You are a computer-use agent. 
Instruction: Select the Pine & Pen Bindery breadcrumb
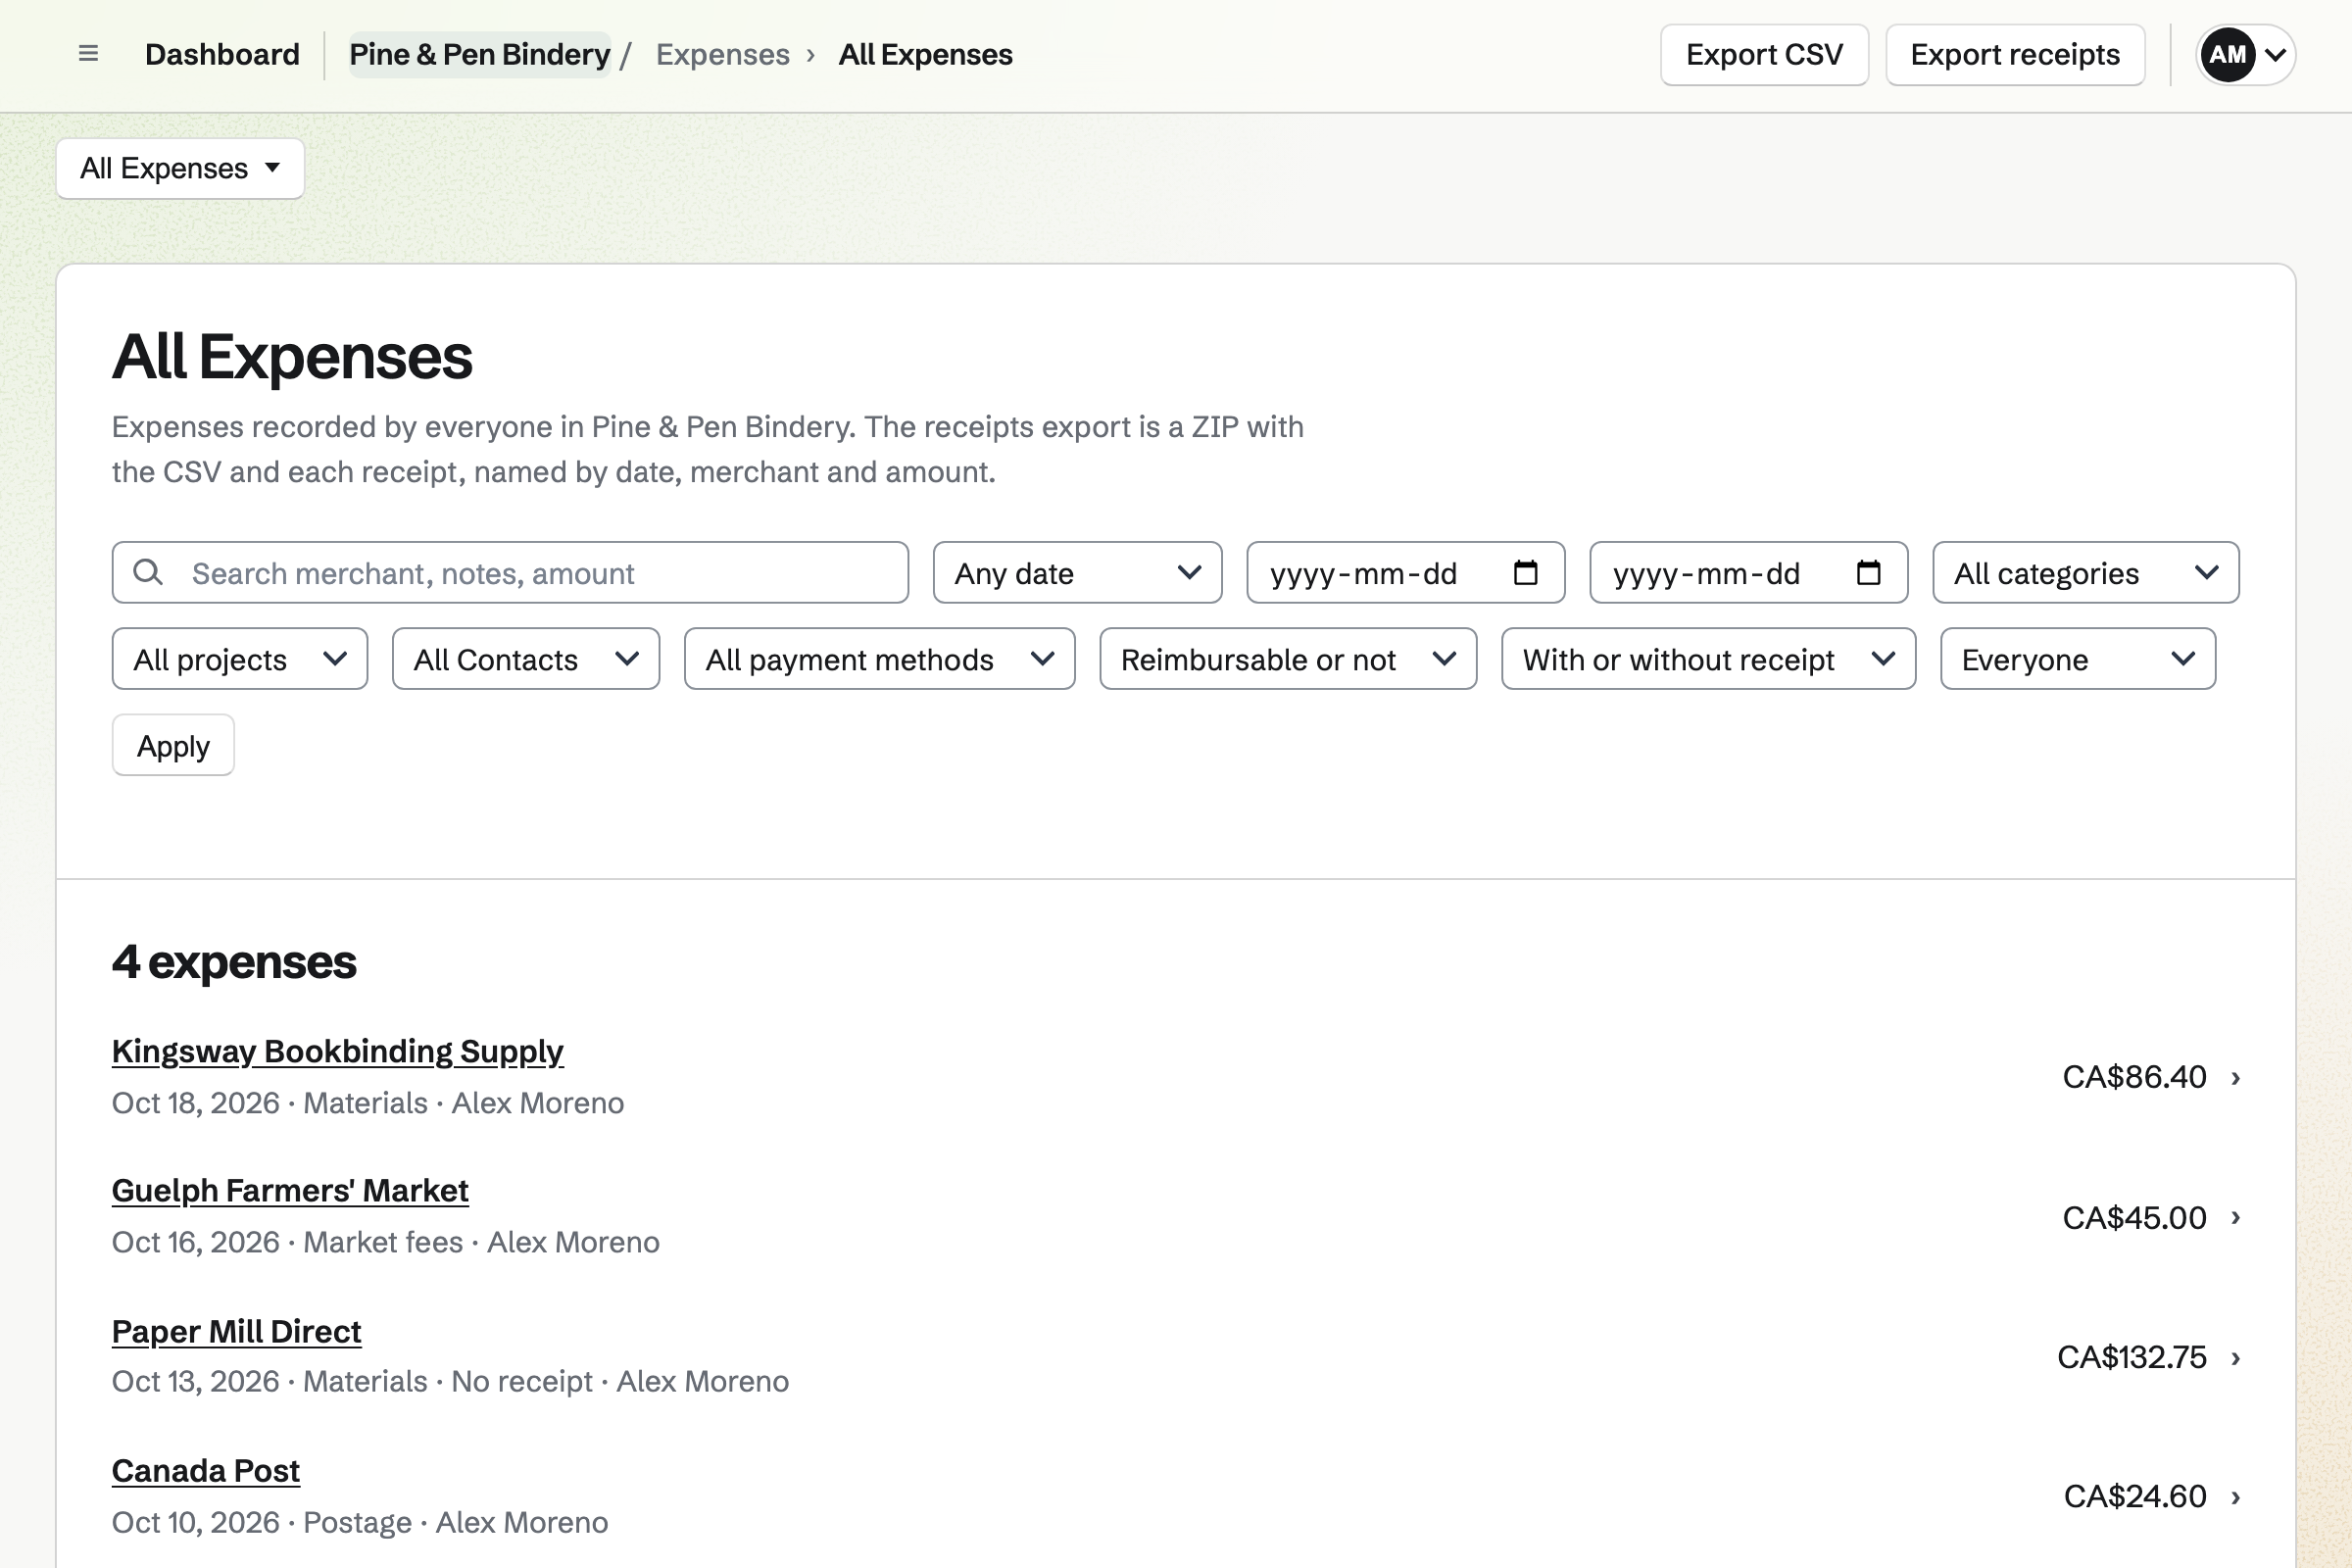[479, 54]
